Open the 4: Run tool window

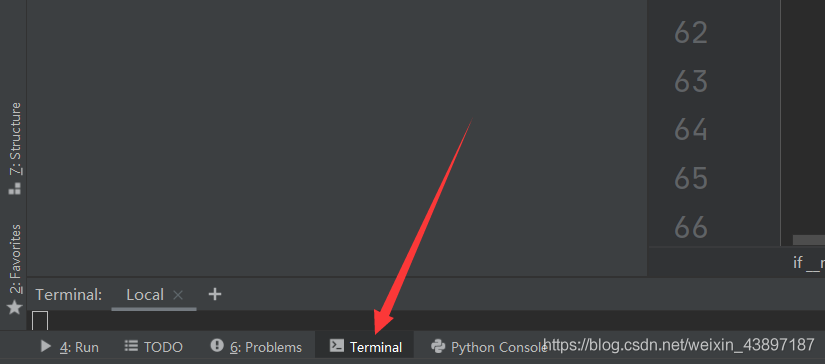coord(69,347)
